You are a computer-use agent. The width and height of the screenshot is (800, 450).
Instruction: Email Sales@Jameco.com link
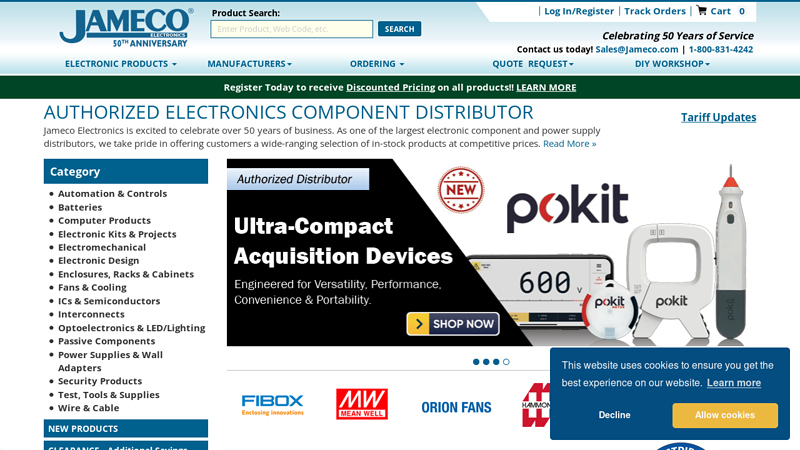coord(637,49)
